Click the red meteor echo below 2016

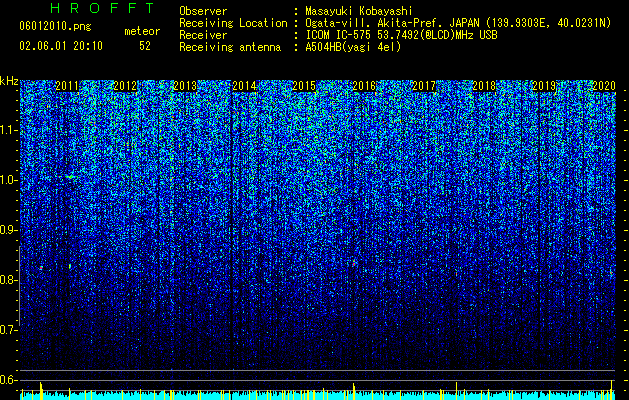pos(354,264)
